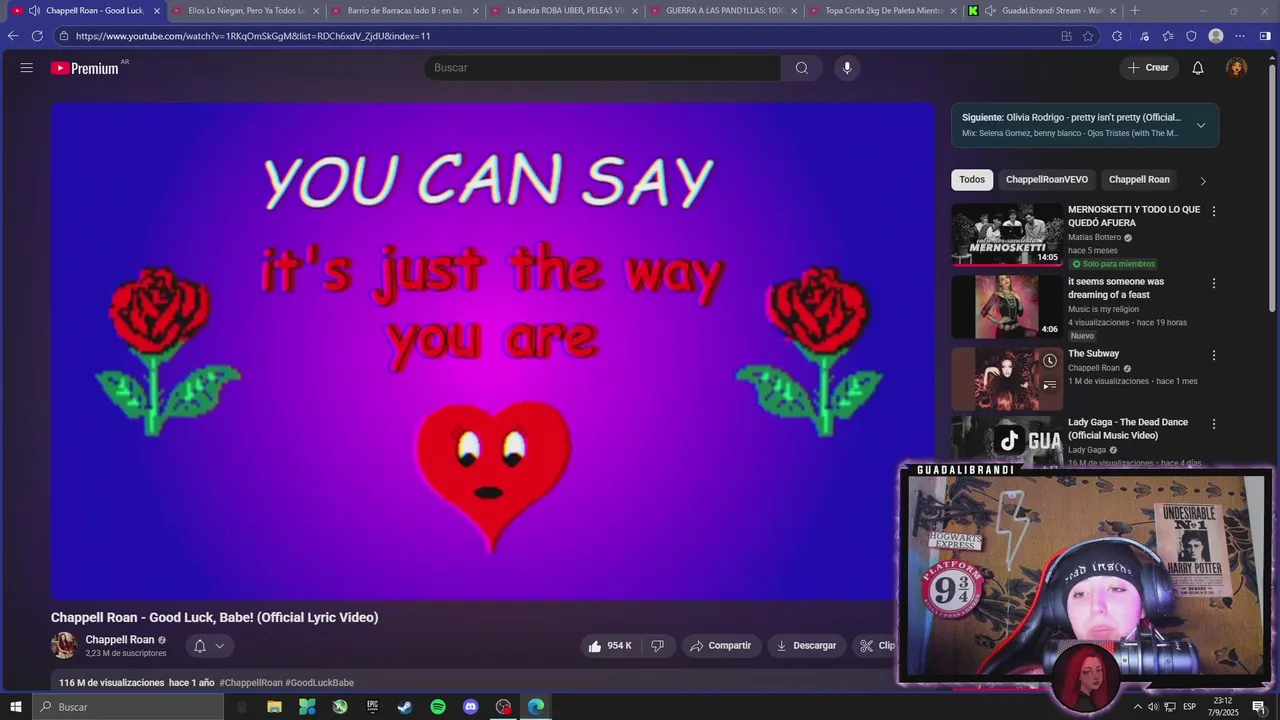
Task: Create a clip with Clip button
Action: 876,646
